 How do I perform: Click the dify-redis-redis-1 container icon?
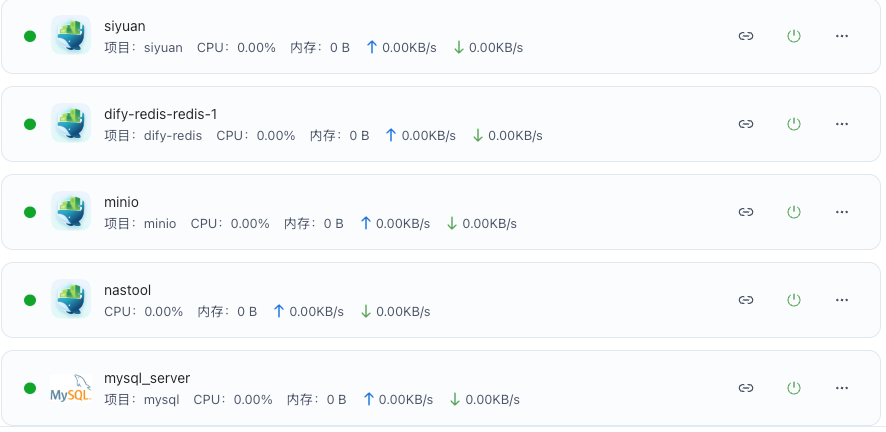[x=71, y=124]
